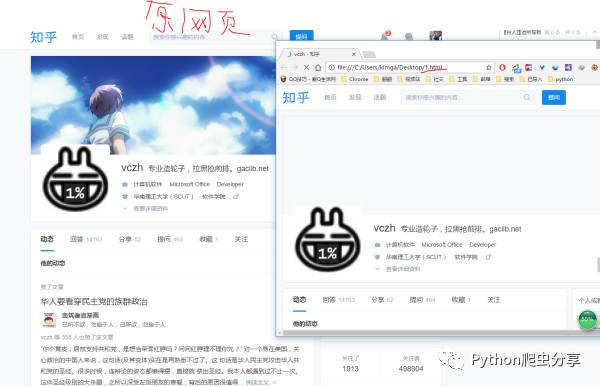Switch to the 关注 tab in the front window
This screenshot has width=600, height=387.
pyautogui.click(x=494, y=300)
